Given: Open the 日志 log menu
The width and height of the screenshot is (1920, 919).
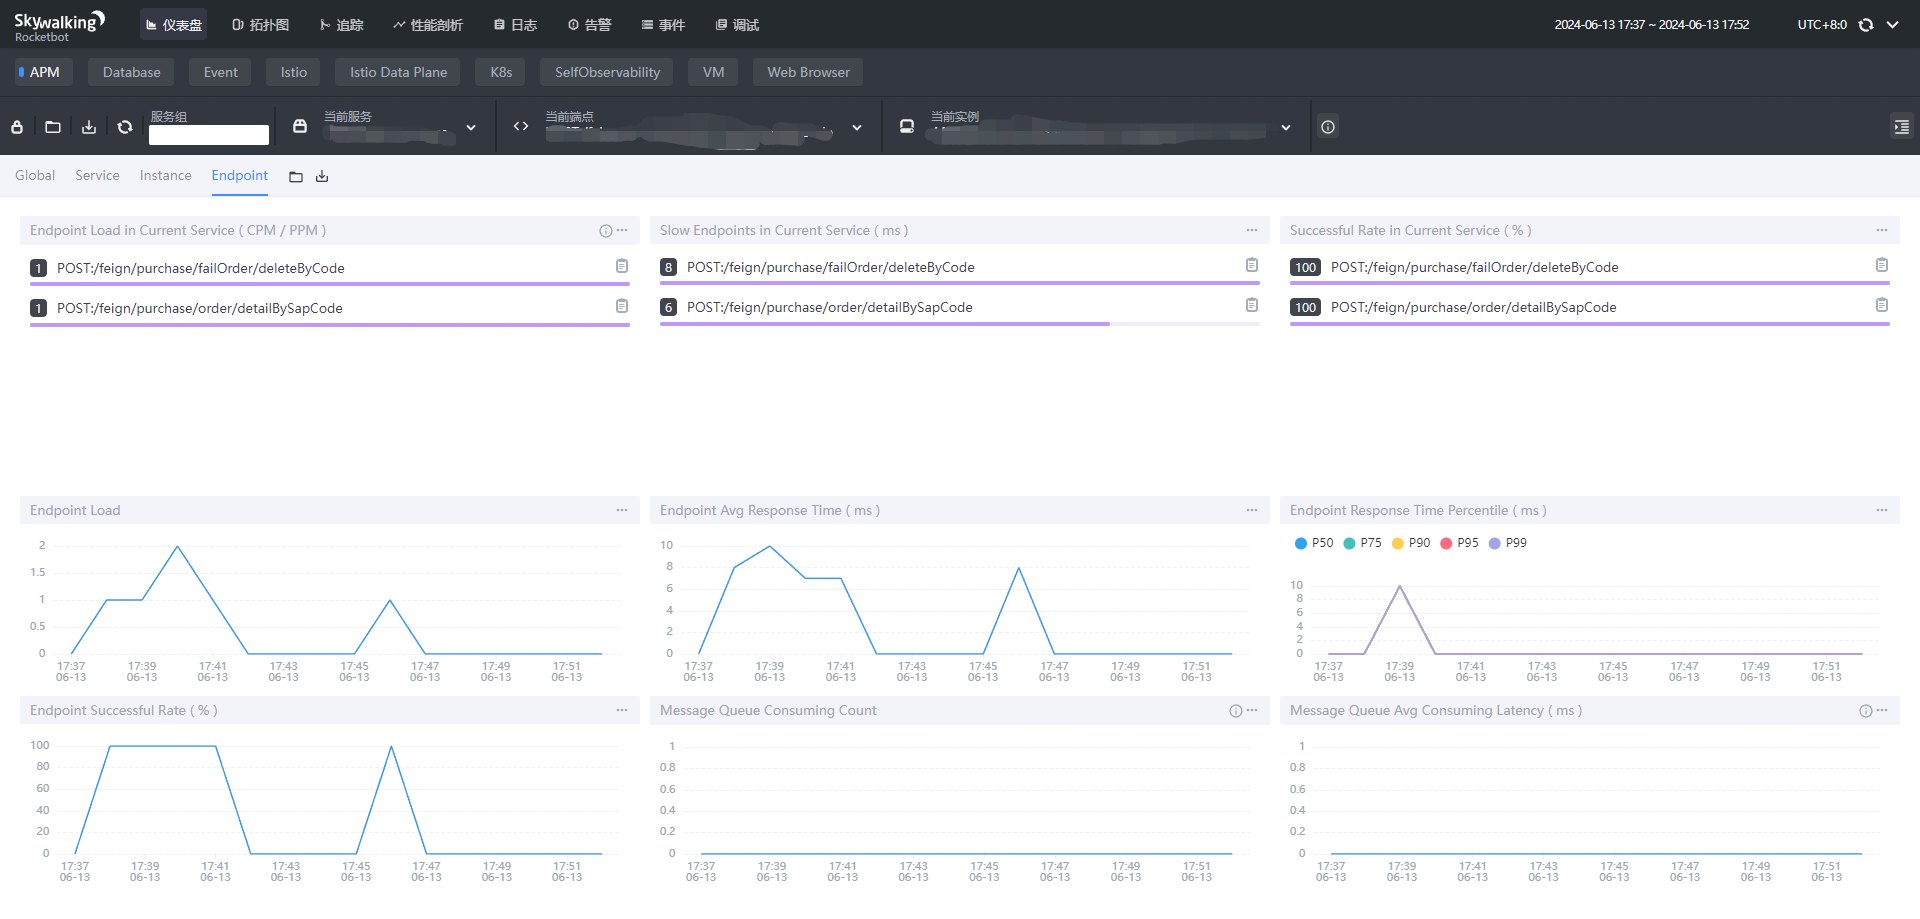Looking at the screenshot, I should click(515, 25).
